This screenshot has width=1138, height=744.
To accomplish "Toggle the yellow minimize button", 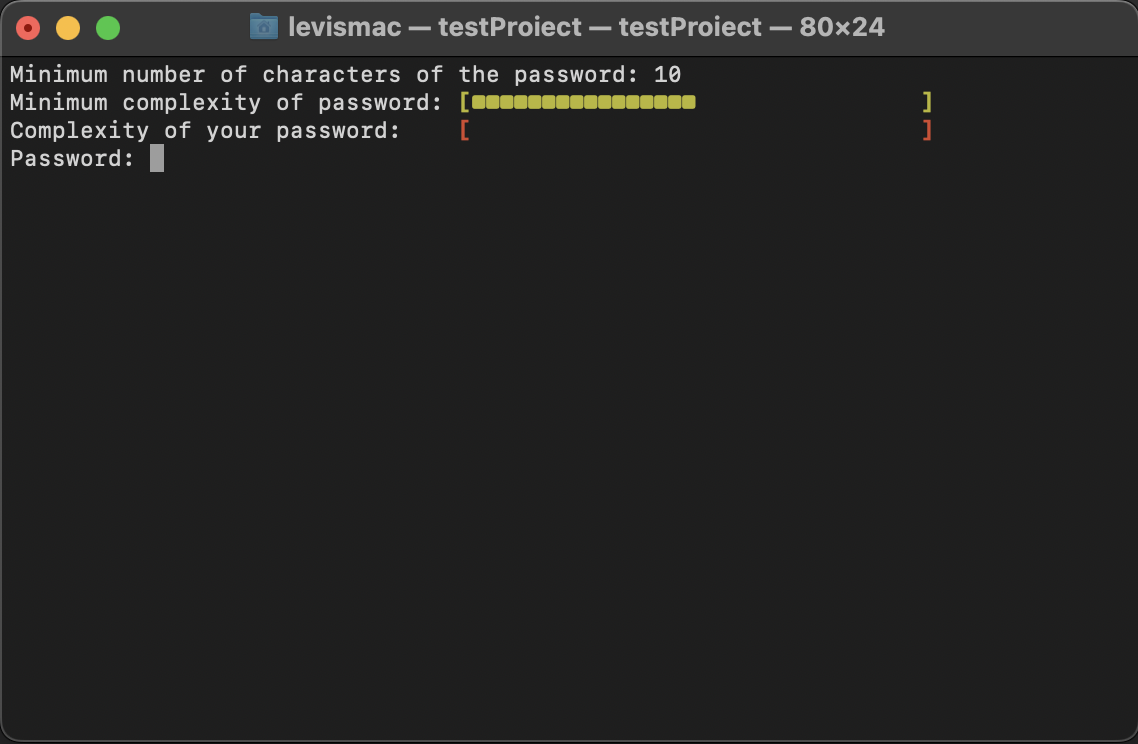I will (x=67, y=26).
